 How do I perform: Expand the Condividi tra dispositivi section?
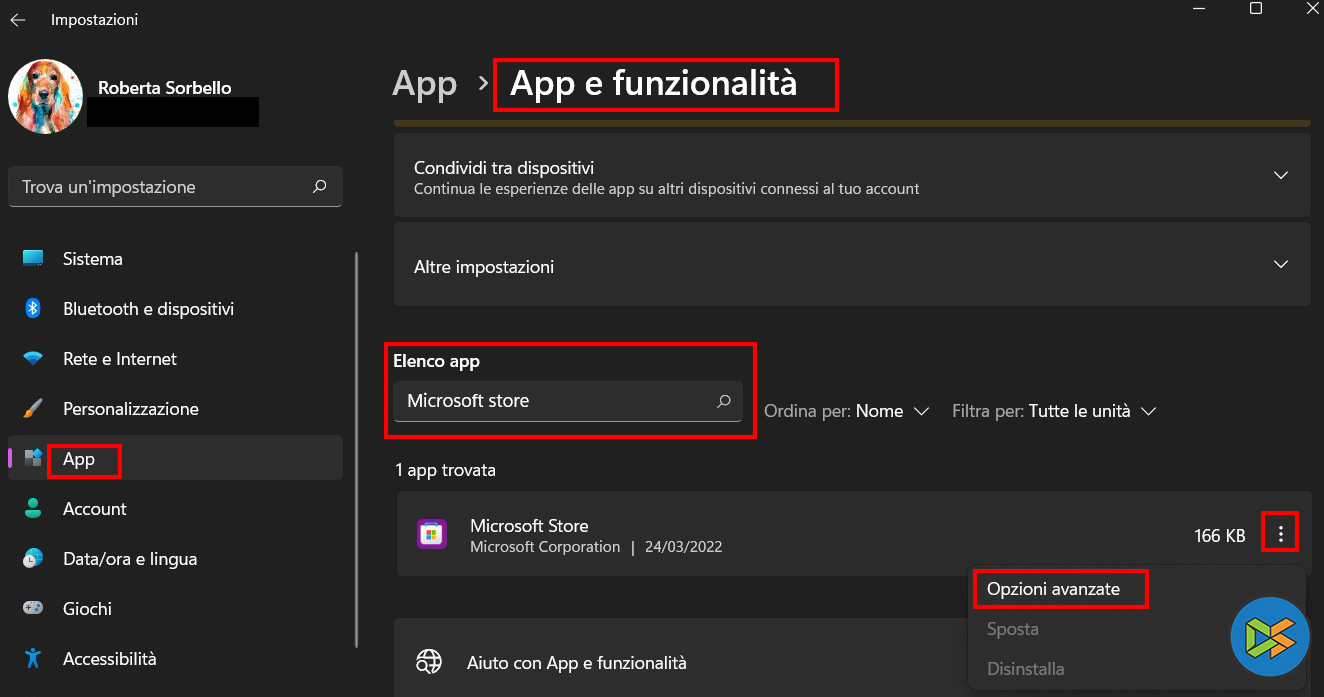click(1280, 176)
